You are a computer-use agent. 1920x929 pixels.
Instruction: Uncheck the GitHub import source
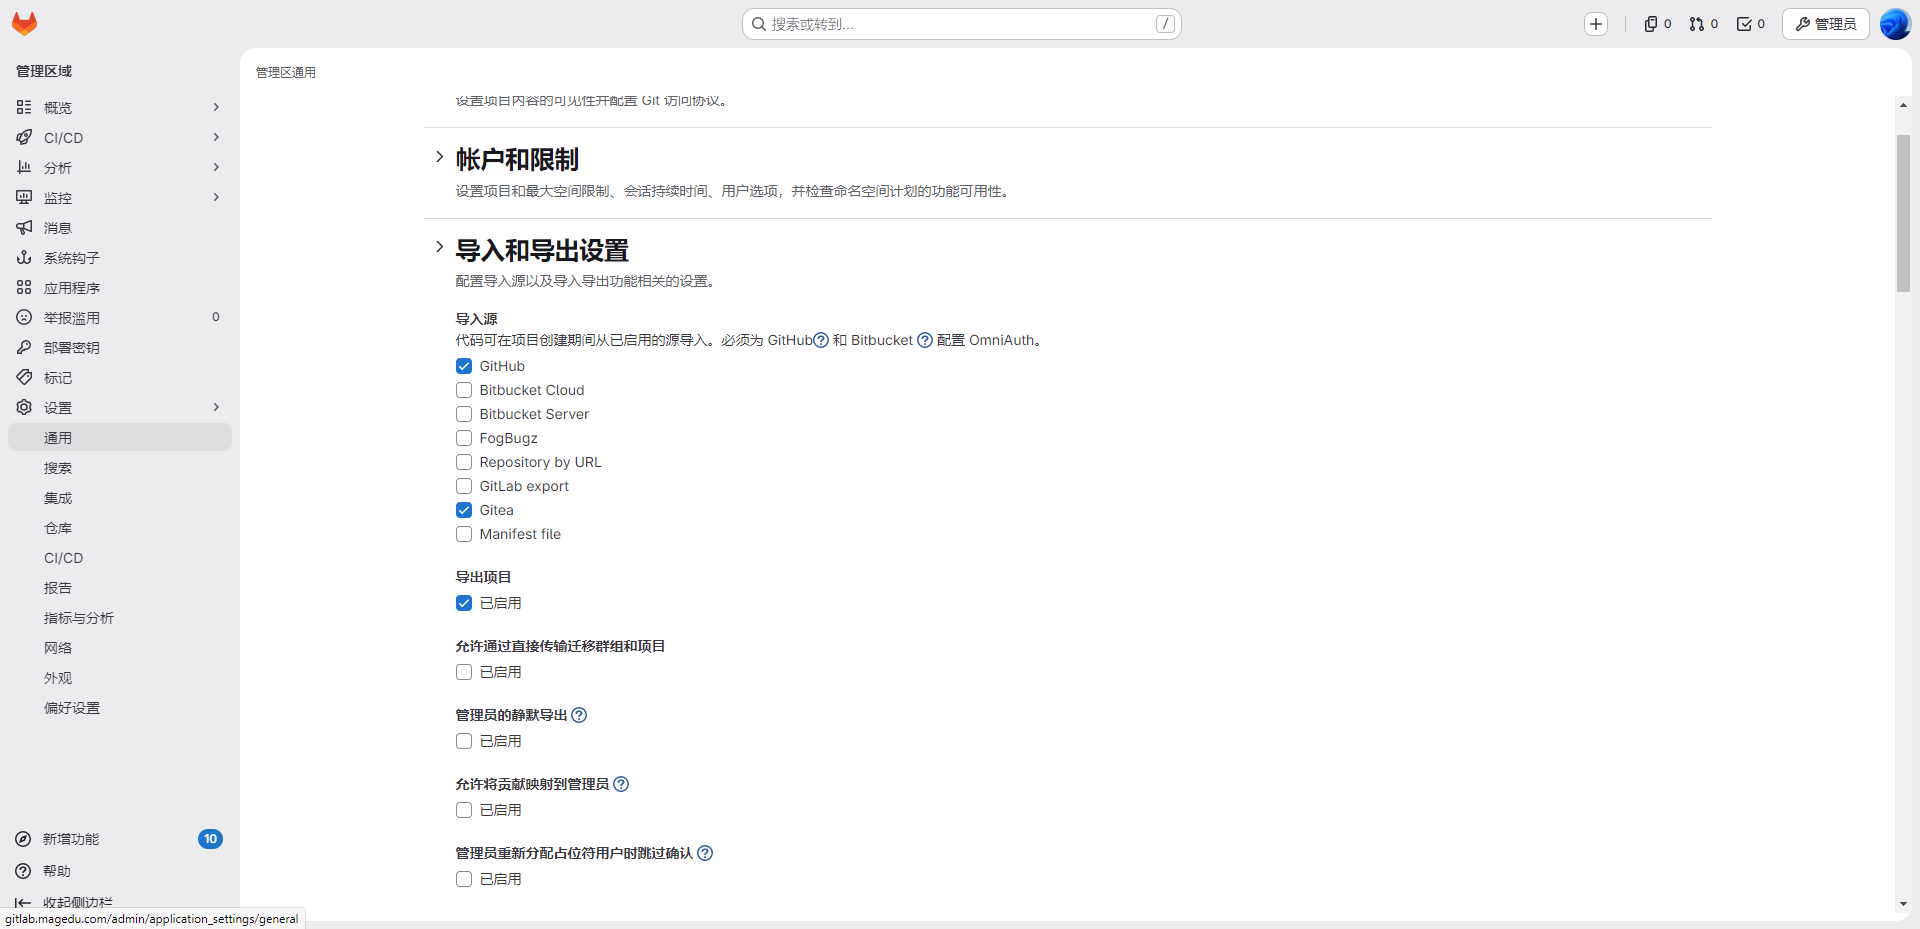point(464,366)
